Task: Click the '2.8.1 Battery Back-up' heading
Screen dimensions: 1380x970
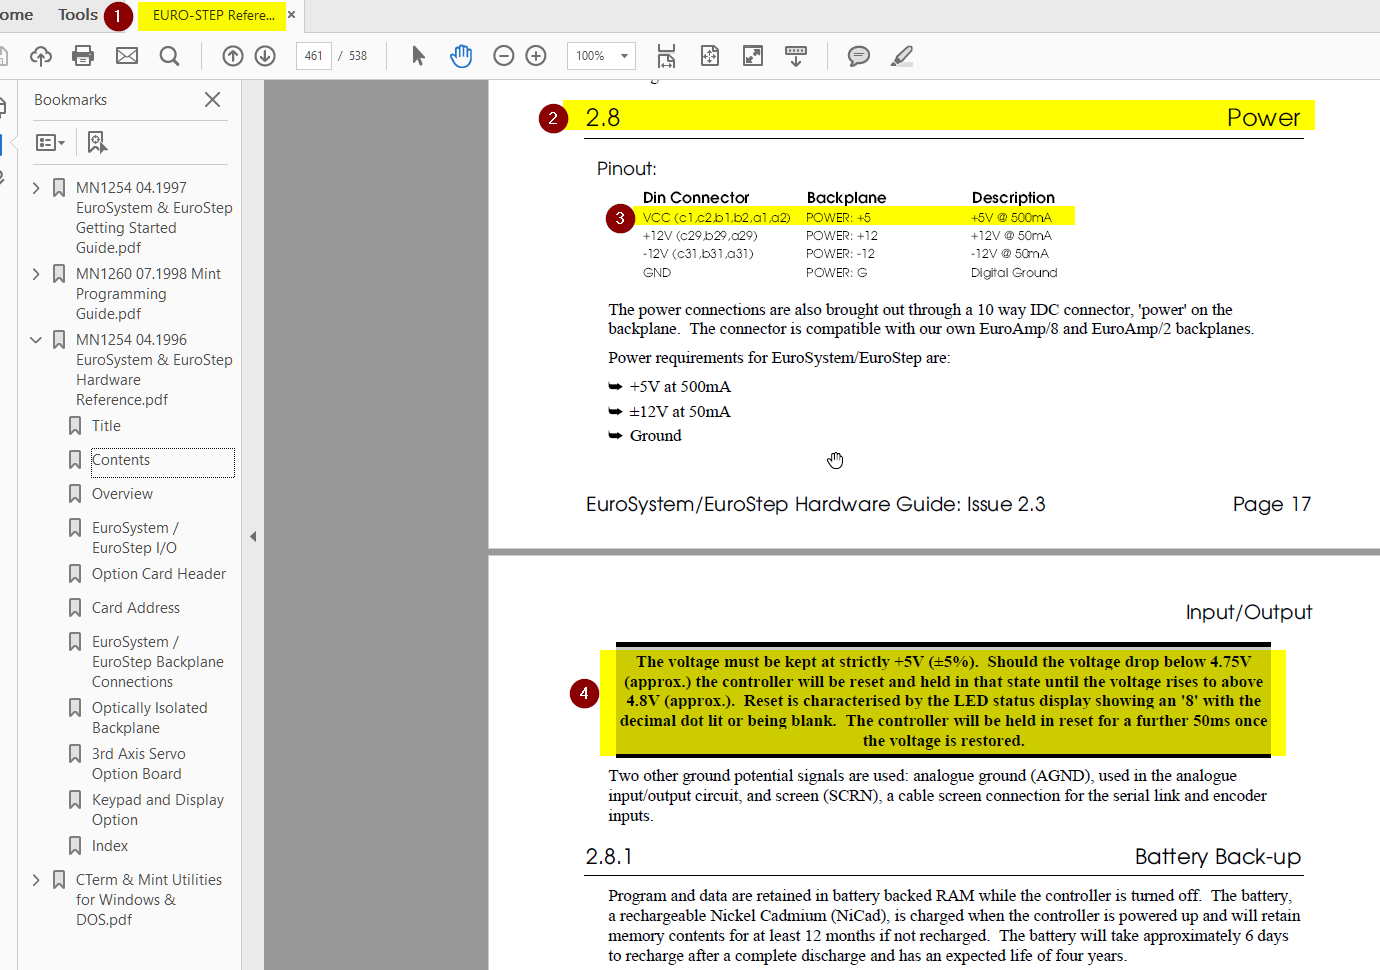Action: click(943, 857)
